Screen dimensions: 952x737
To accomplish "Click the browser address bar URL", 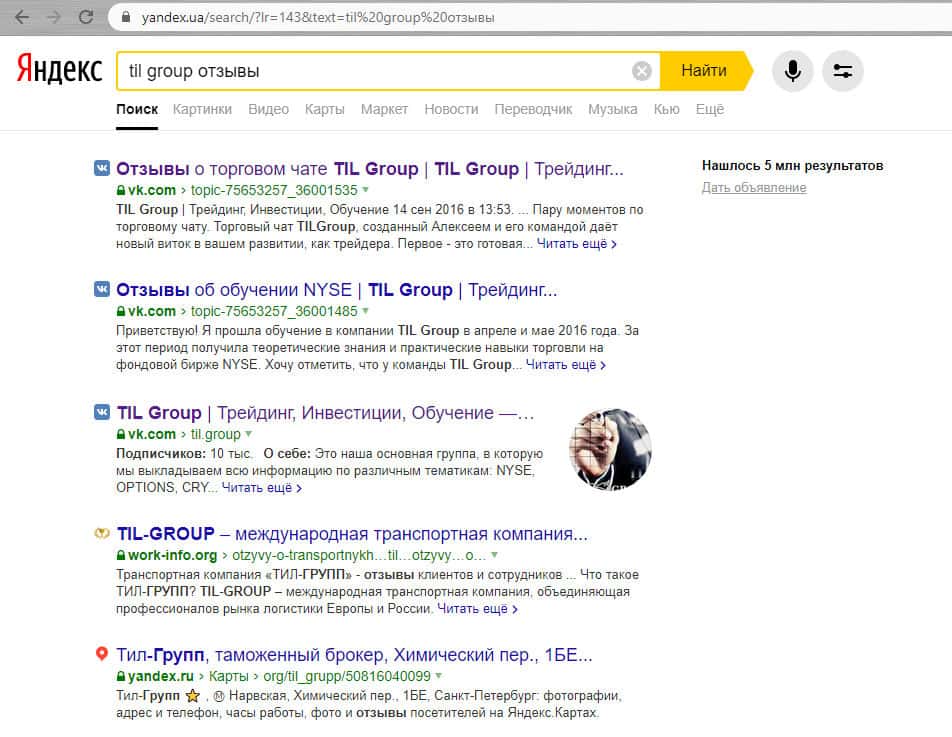I will tap(318, 17).
